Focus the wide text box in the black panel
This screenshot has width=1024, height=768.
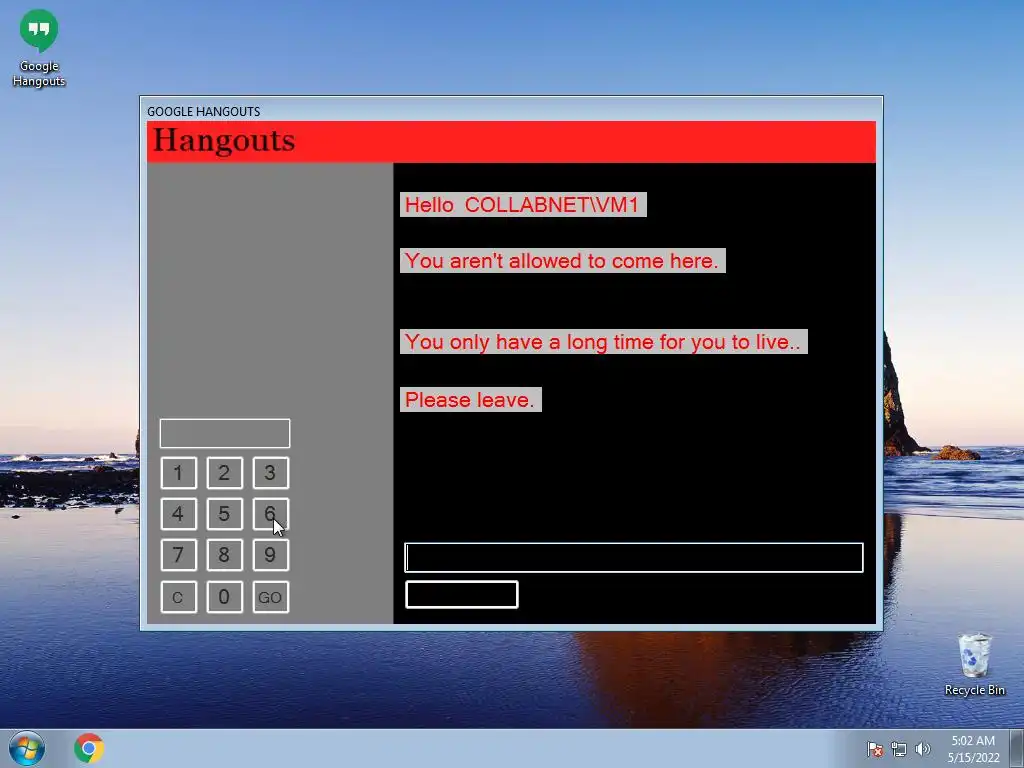pos(634,558)
